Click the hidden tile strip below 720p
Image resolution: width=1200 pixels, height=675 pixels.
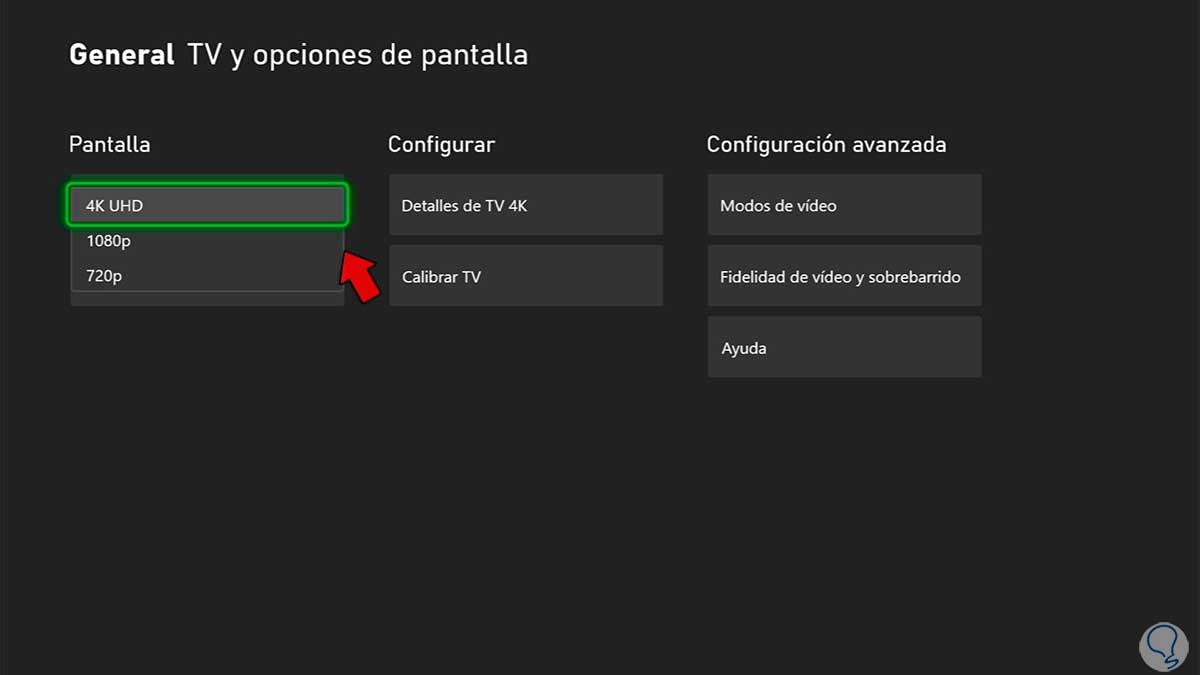click(207, 299)
